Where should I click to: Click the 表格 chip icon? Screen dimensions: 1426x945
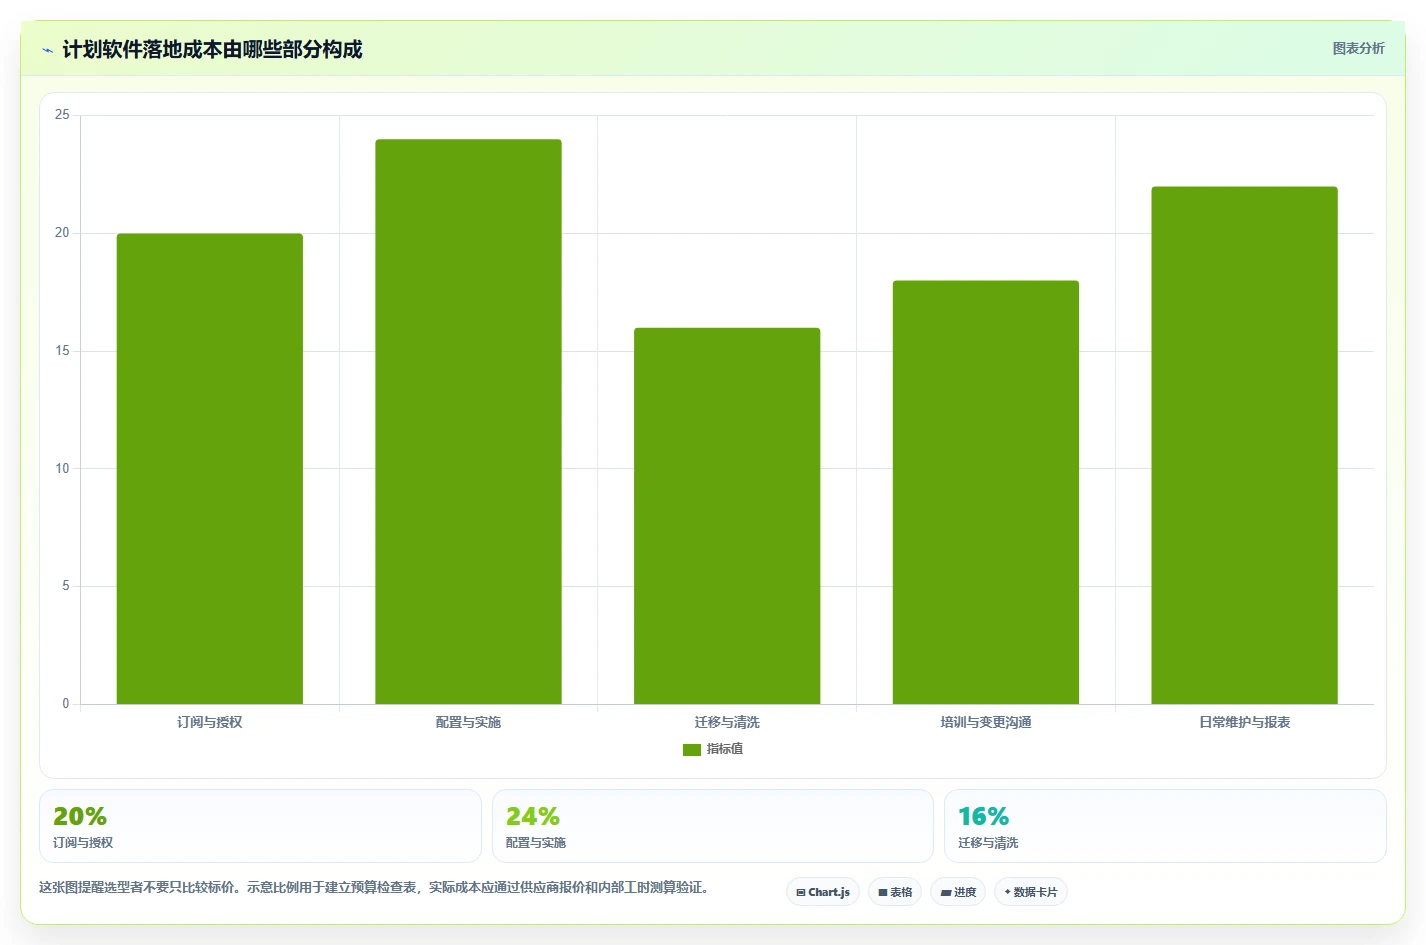(x=883, y=893)
